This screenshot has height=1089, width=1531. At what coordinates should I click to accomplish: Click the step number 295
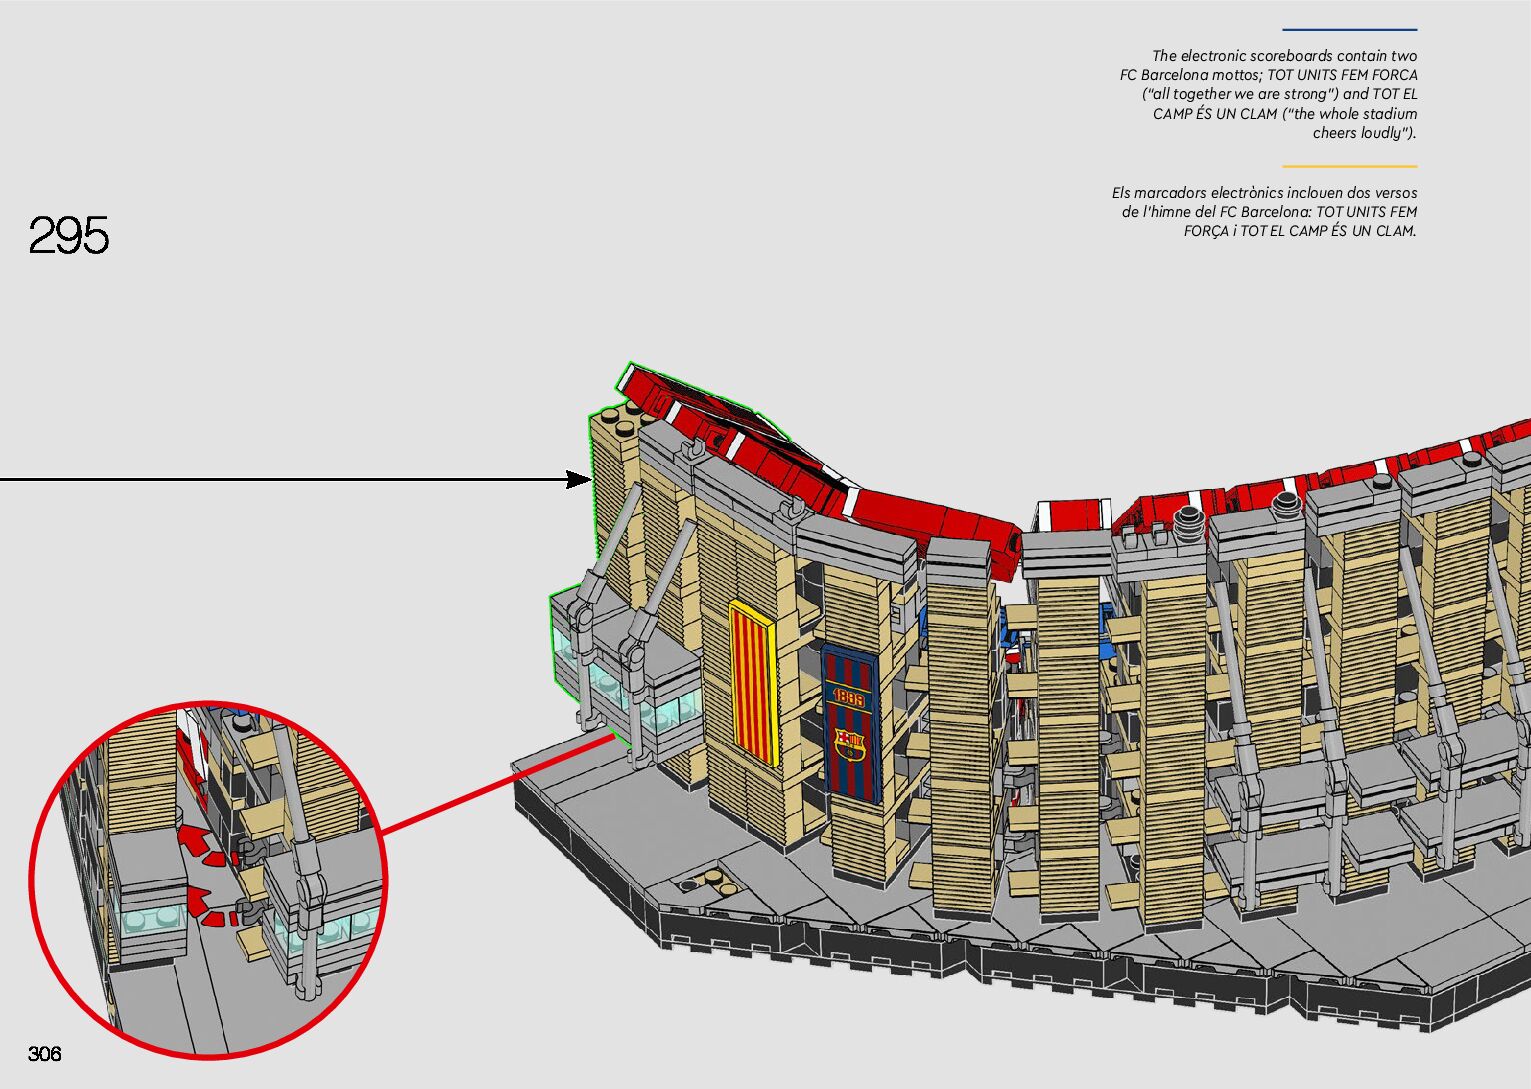point(68,236)
